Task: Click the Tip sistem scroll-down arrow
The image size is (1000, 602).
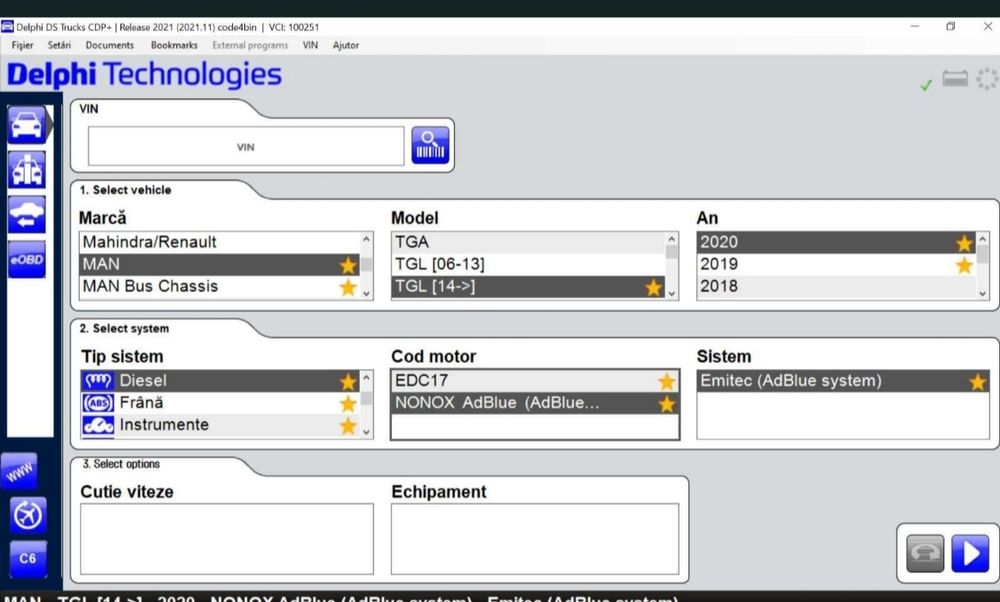Action: (x=366, y=432)
